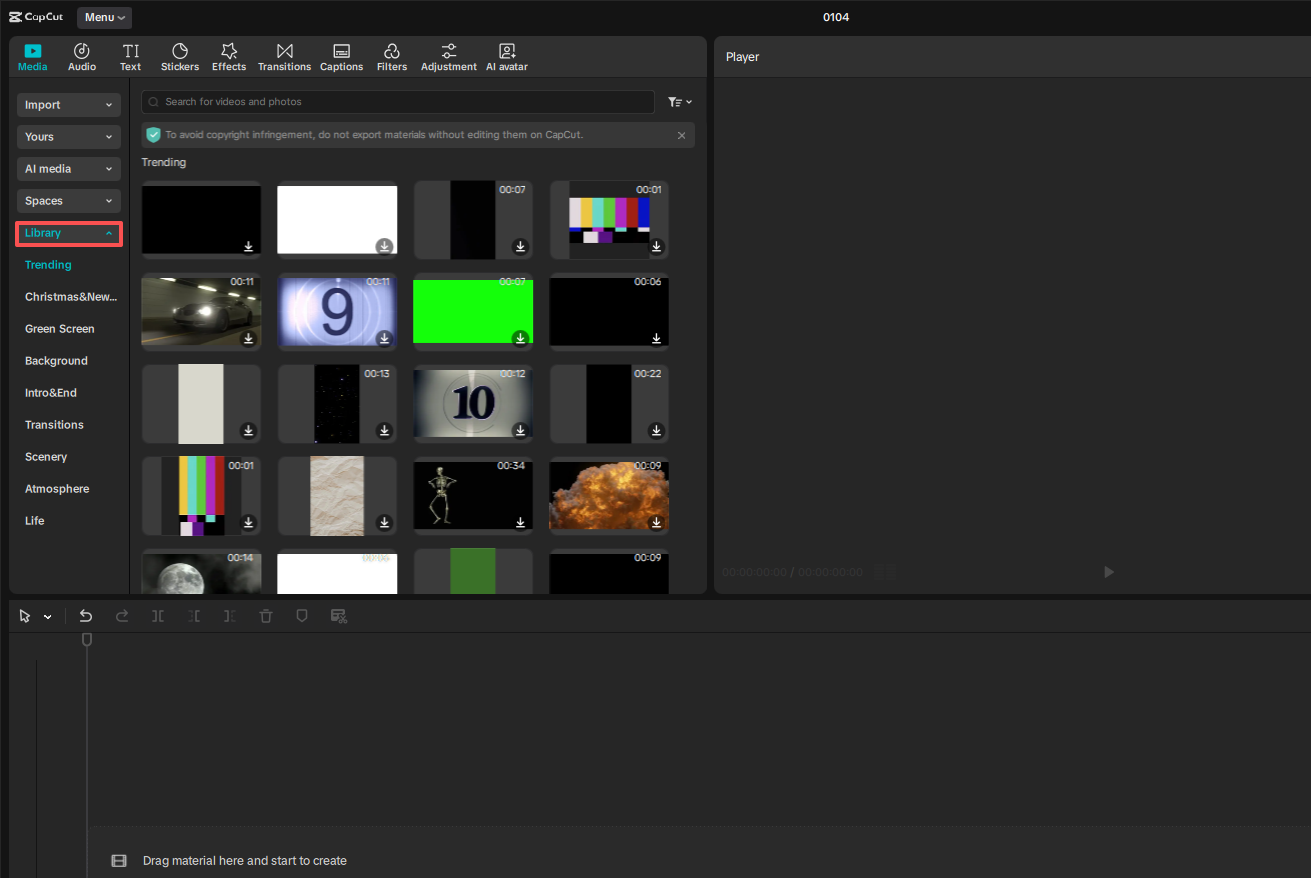Open the filter options beside the search bar
The width and height of the screenshot is (1311, 878).
tap(679, 101)
